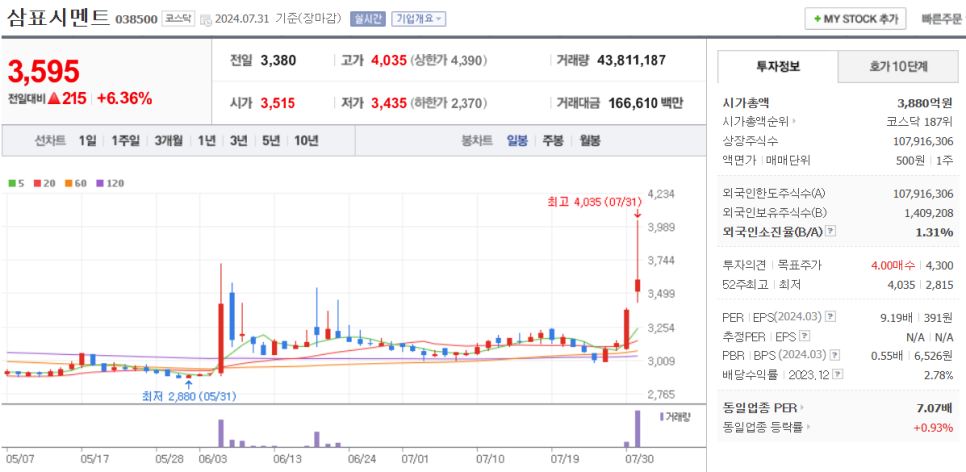
Task: Click the 거래대금 value 166,610 백만
Action: [646, 103]
